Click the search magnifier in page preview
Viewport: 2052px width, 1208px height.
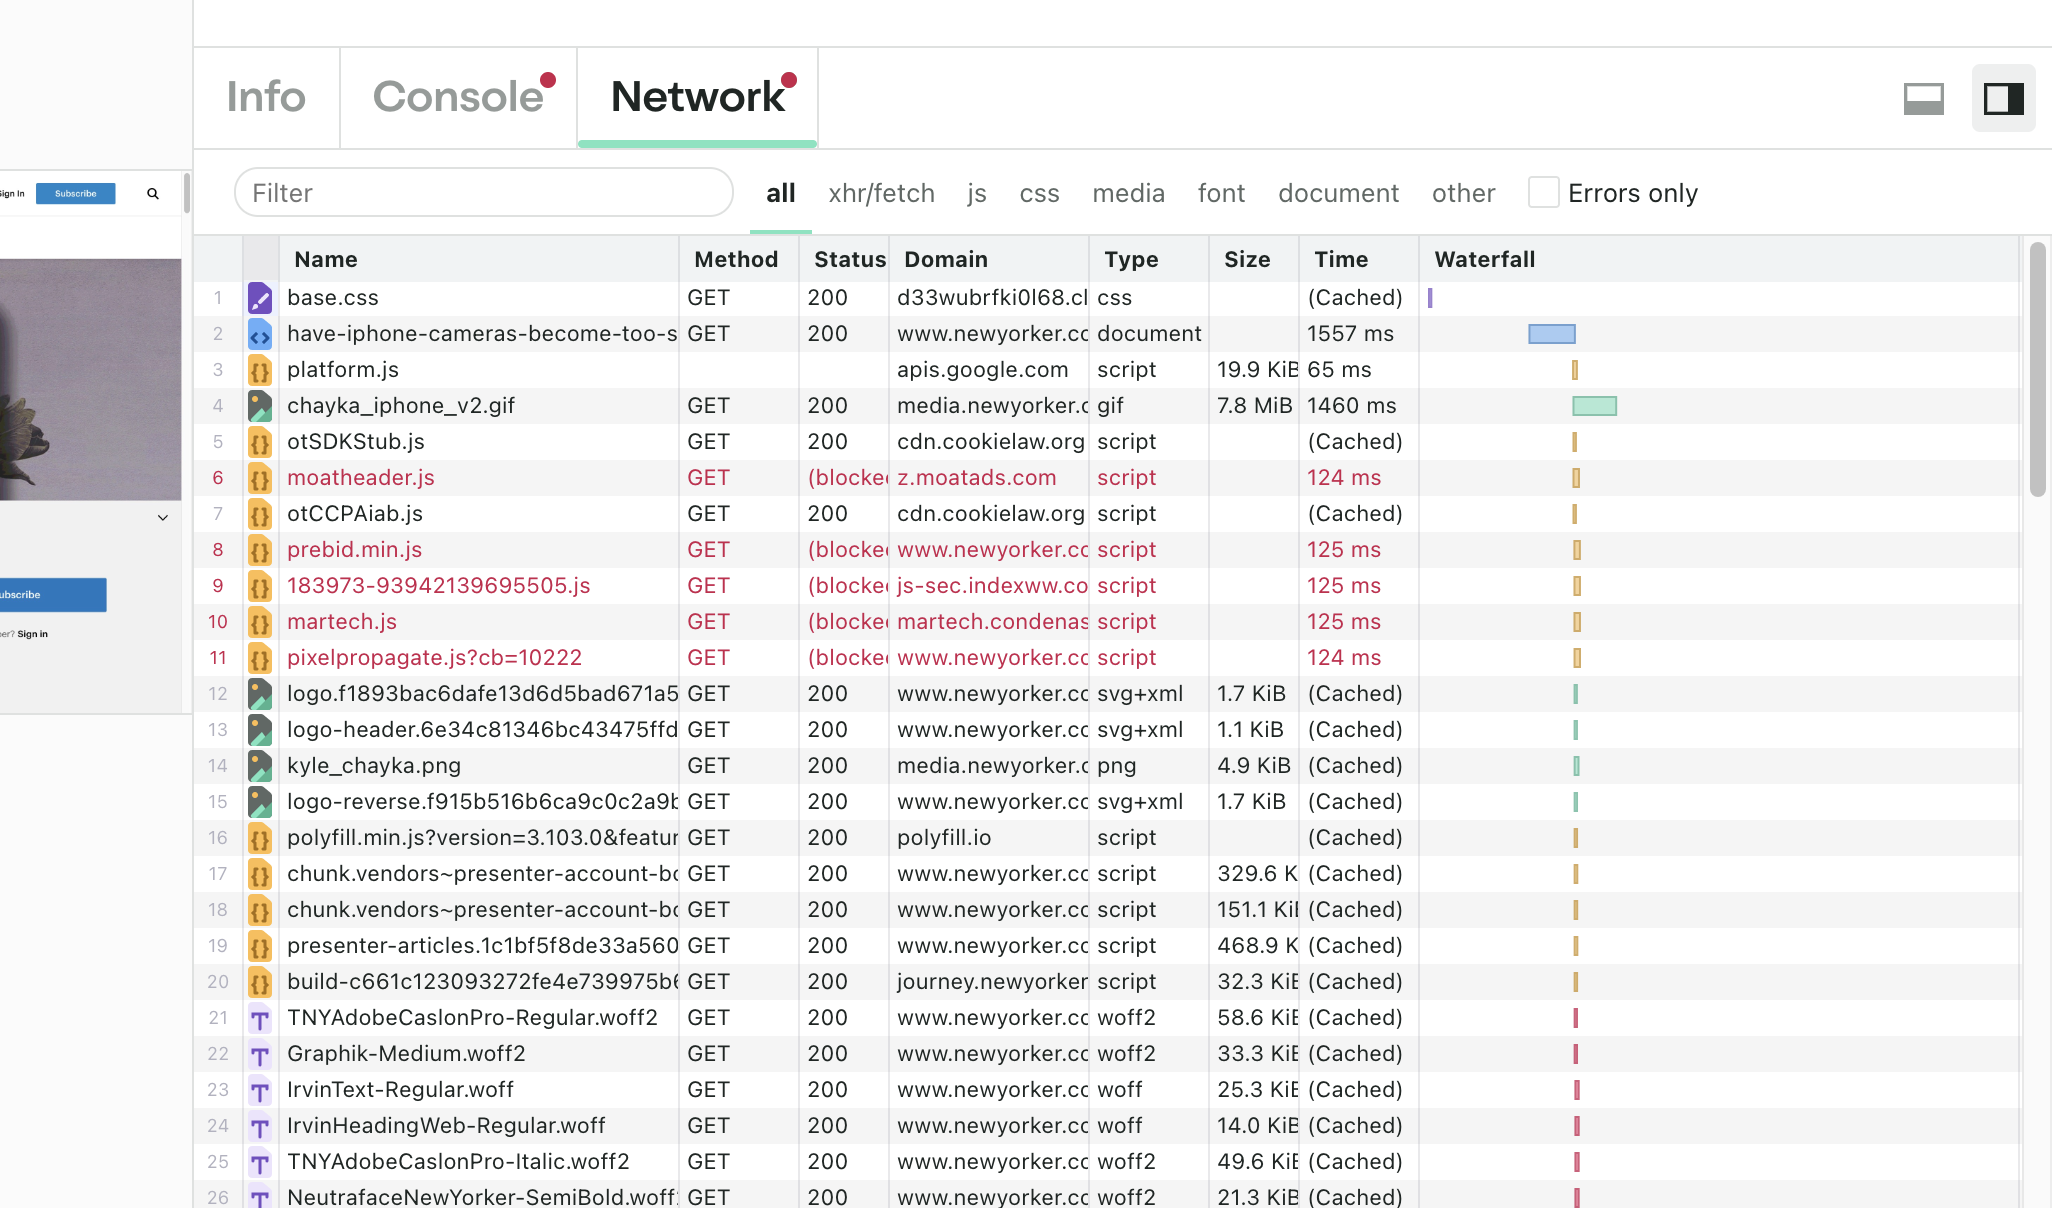point(153,194)
